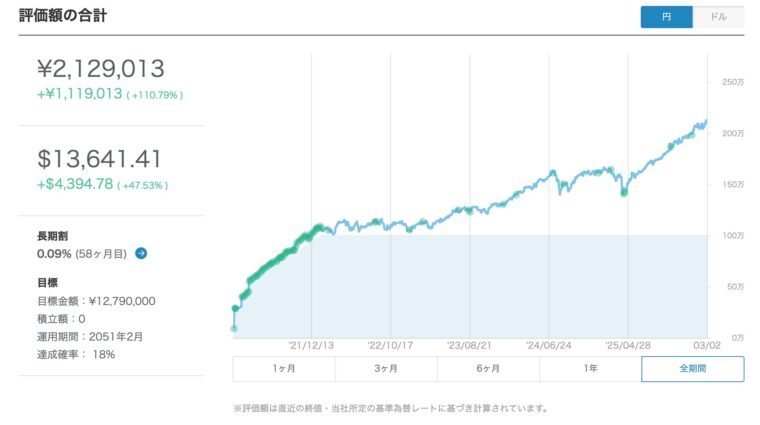The width and height of the screenshot is (760, 425).
Task: Select the 1年 period tab
Action: pyautogui.click(x=590, y=369)
